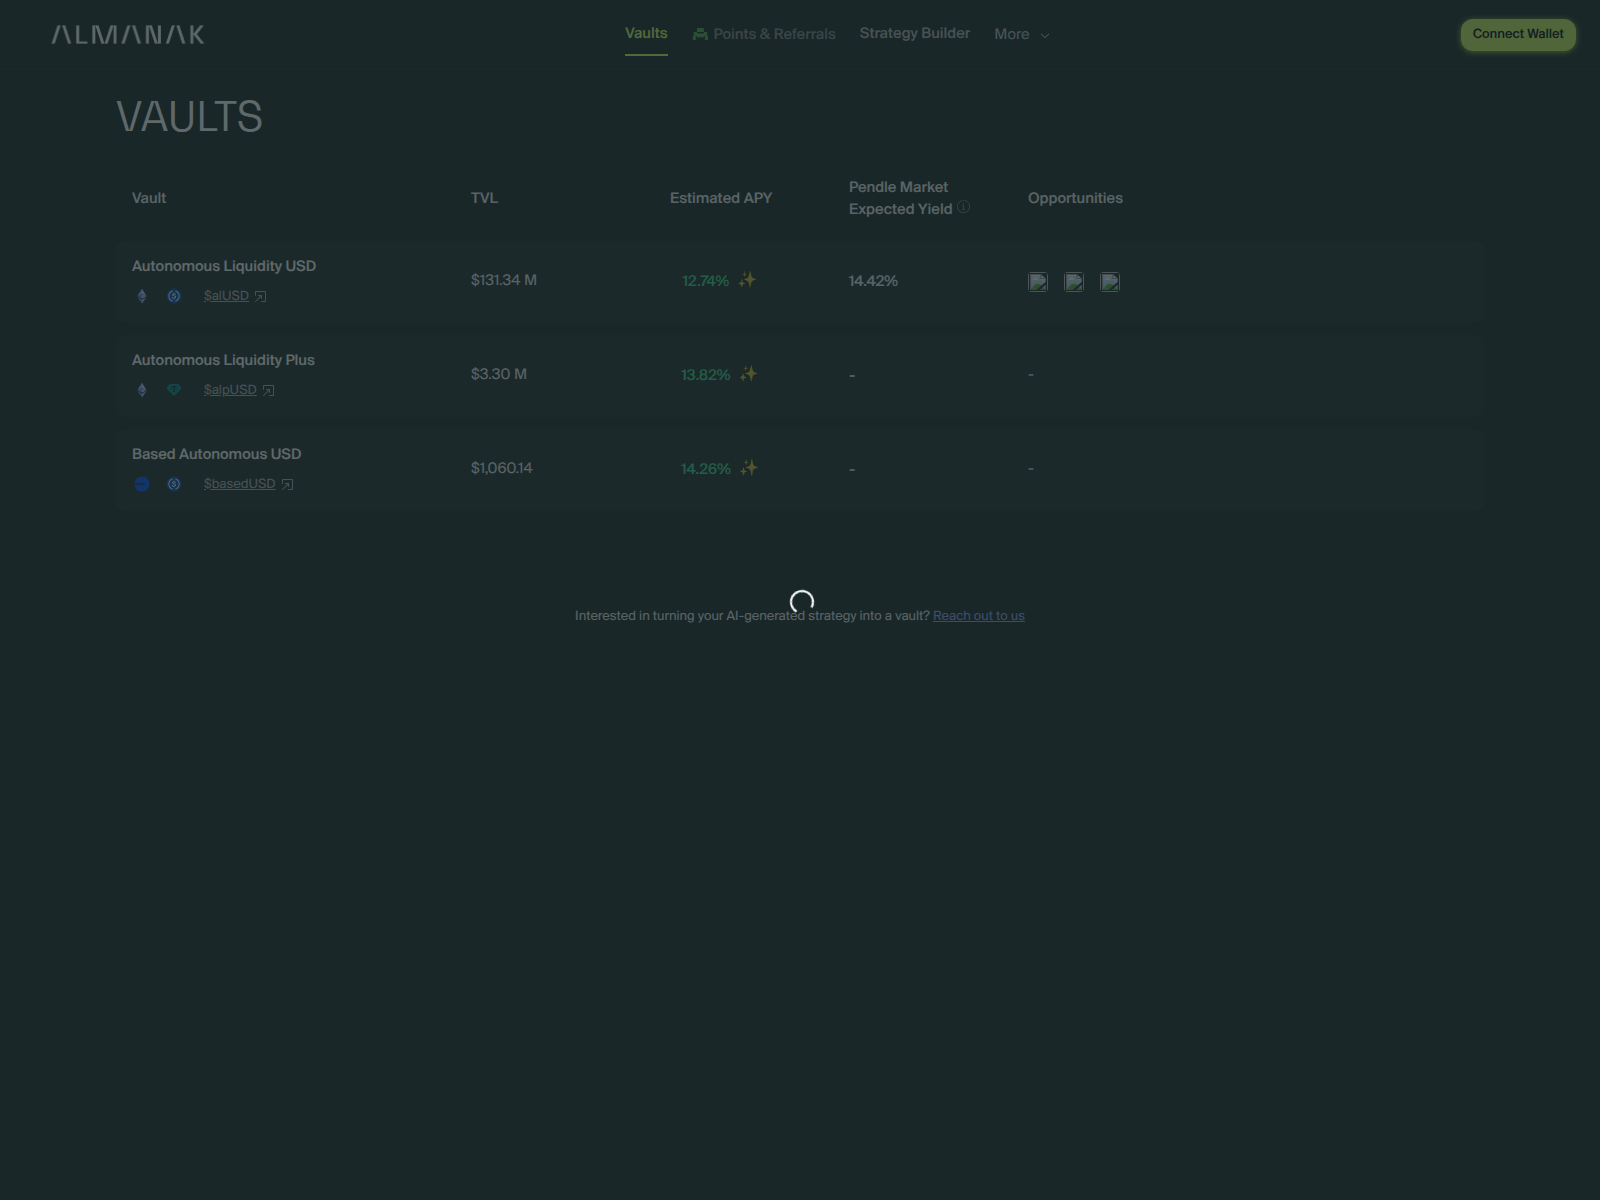Open the $alpUSD token link
This screenshot has width=1600, height=1200.
[x=230, y=390]
